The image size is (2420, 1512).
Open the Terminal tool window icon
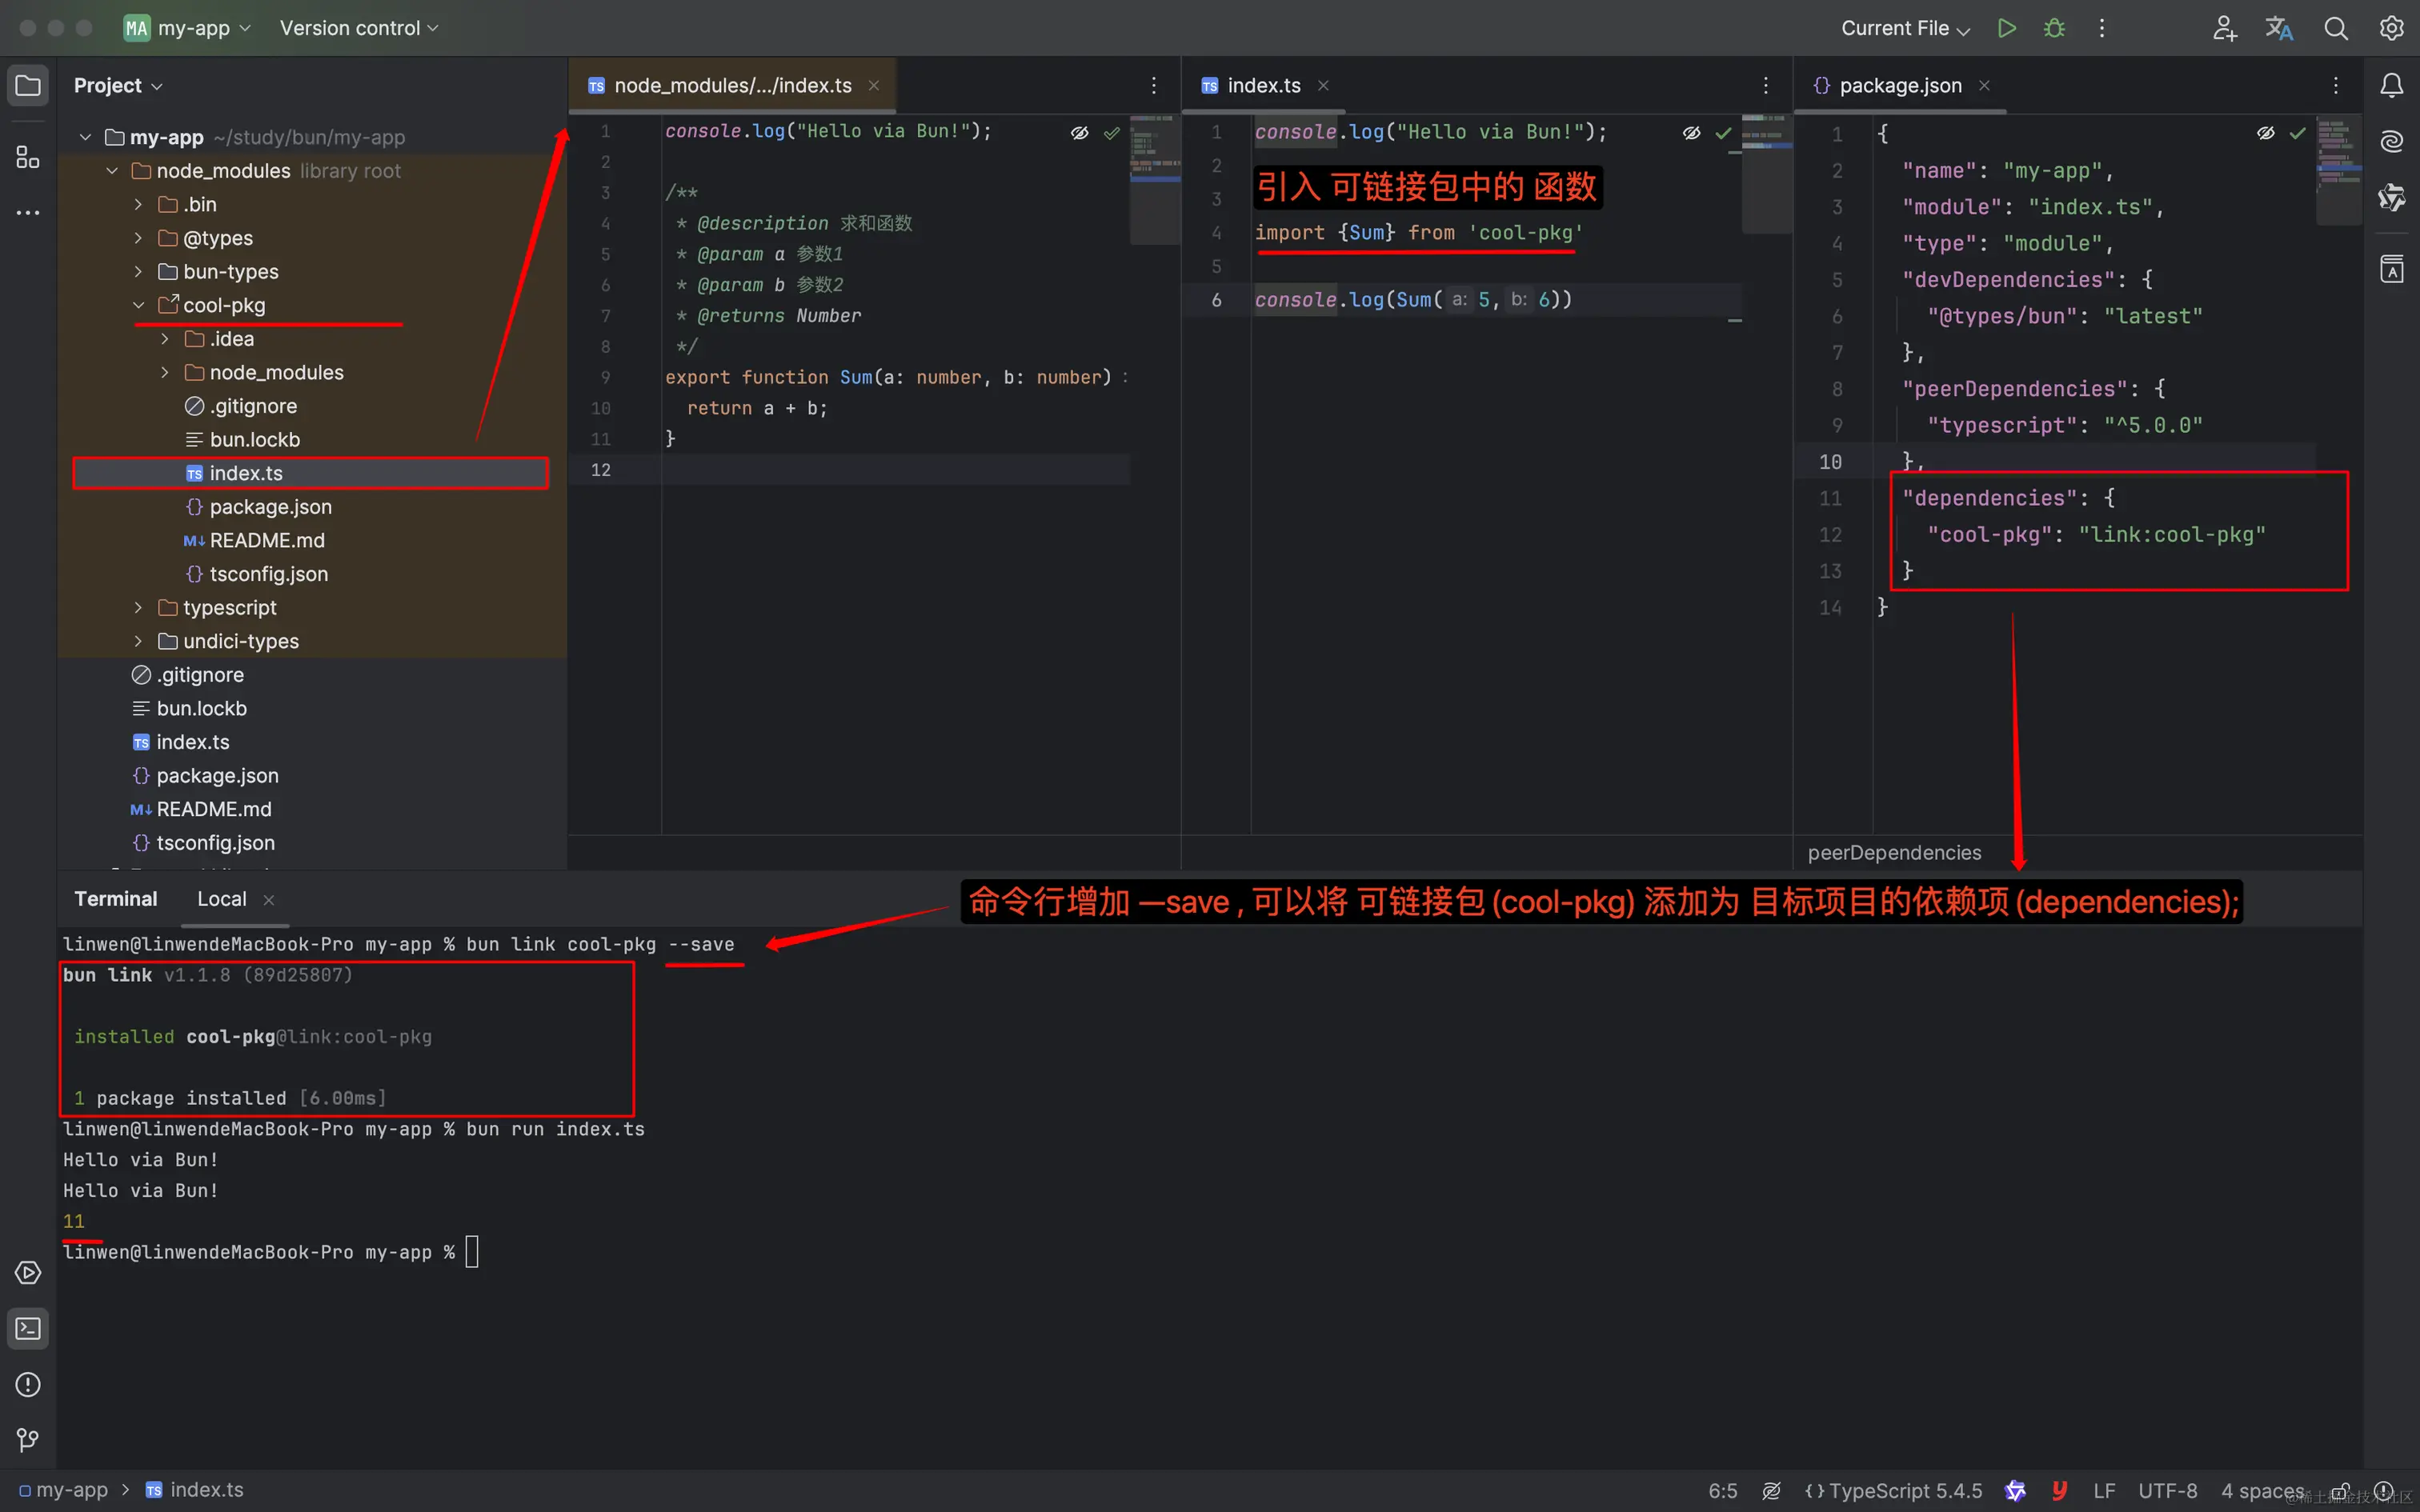[28, 1328]
